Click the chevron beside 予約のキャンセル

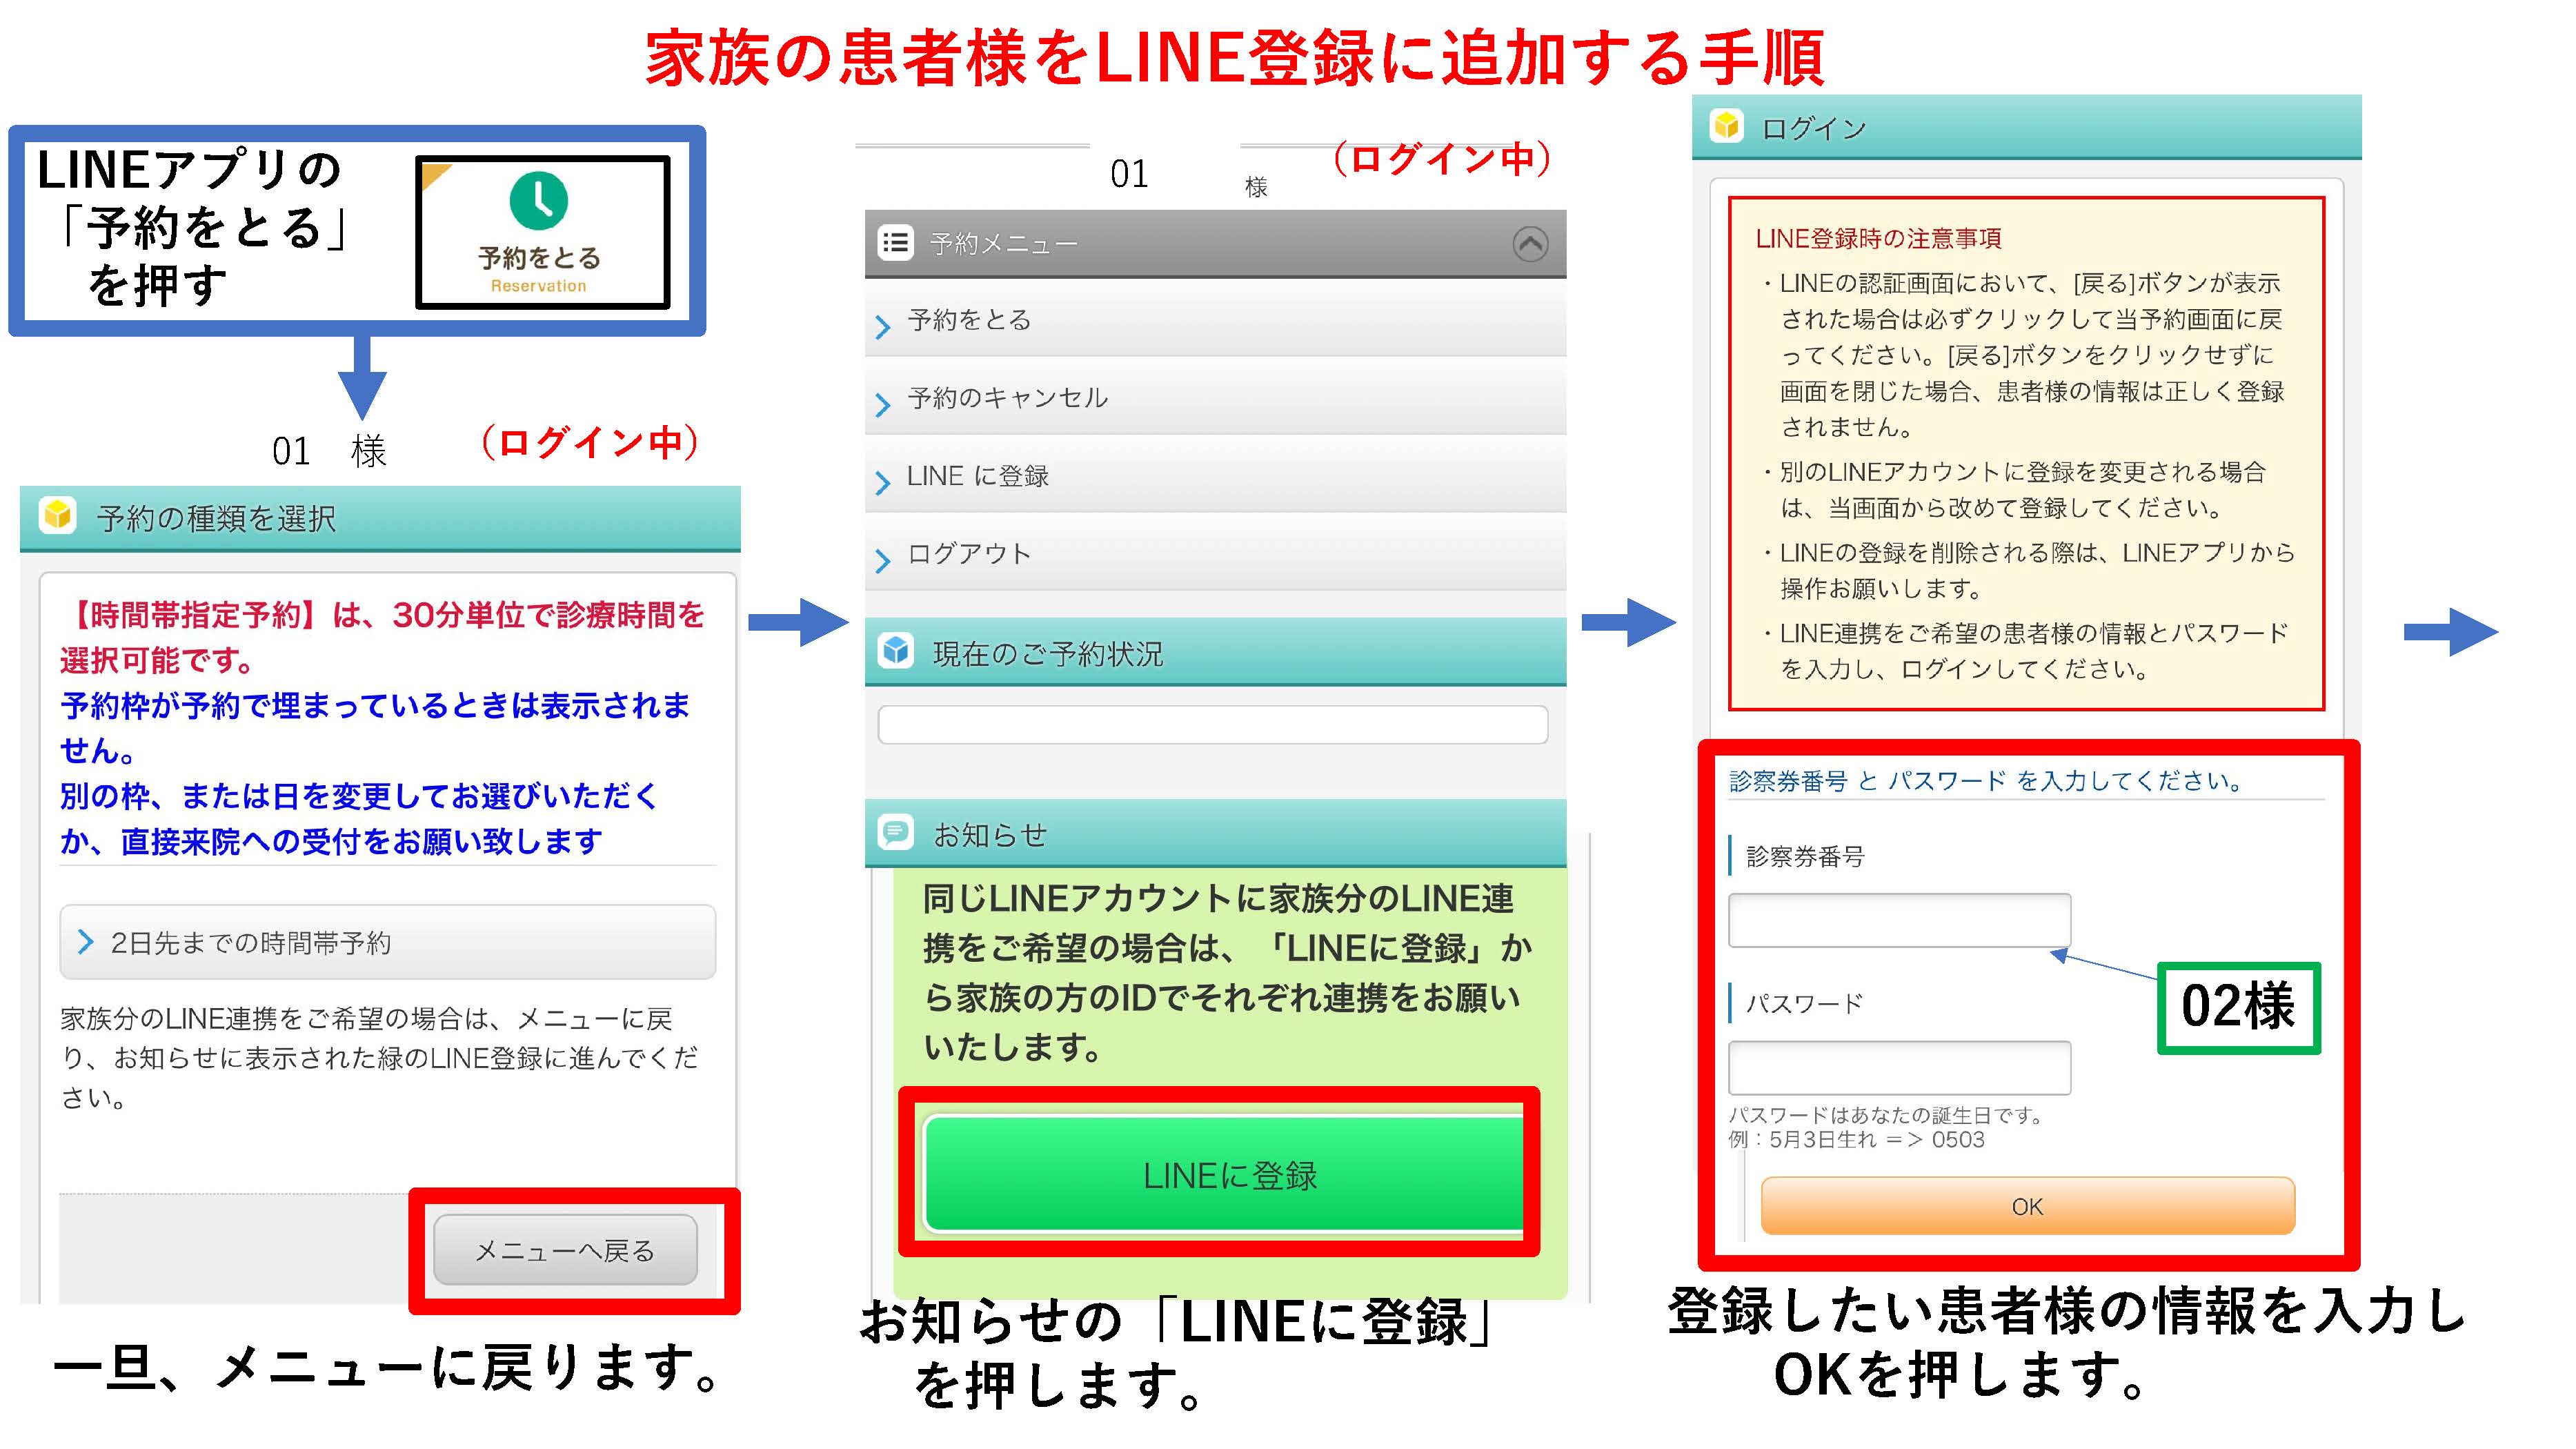click(882, 404)
